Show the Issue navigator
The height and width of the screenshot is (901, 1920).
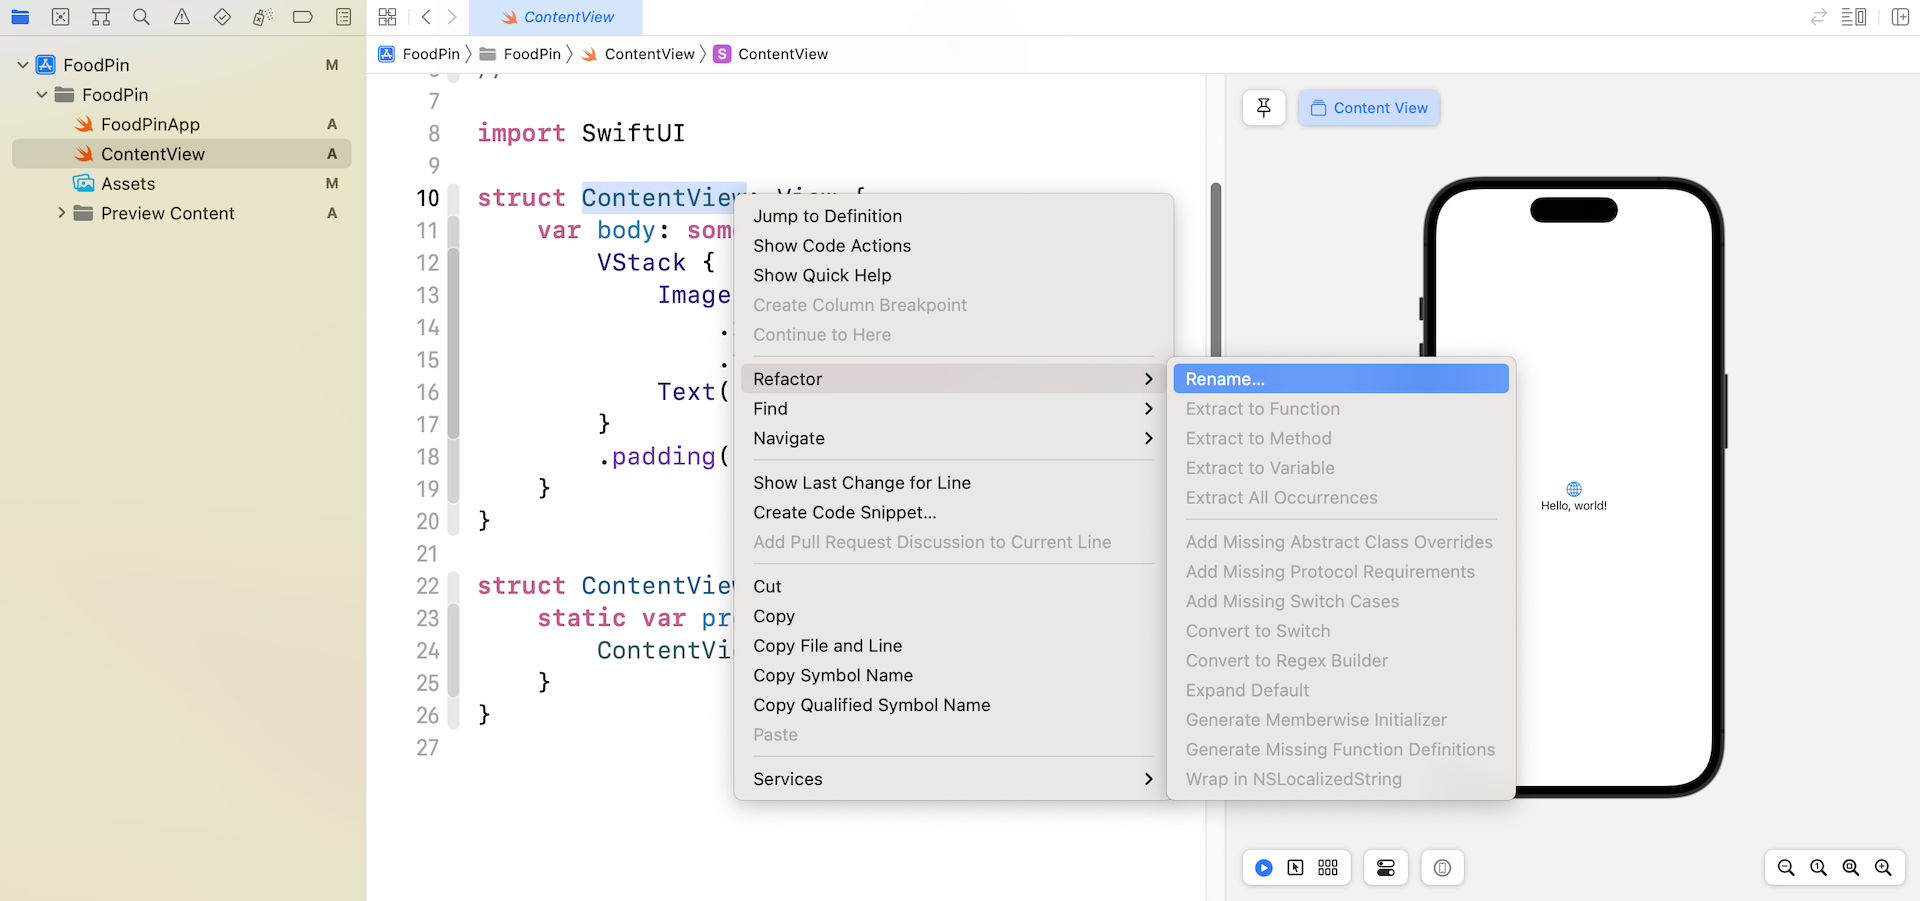pyautogui.click(x=182, y=17)
